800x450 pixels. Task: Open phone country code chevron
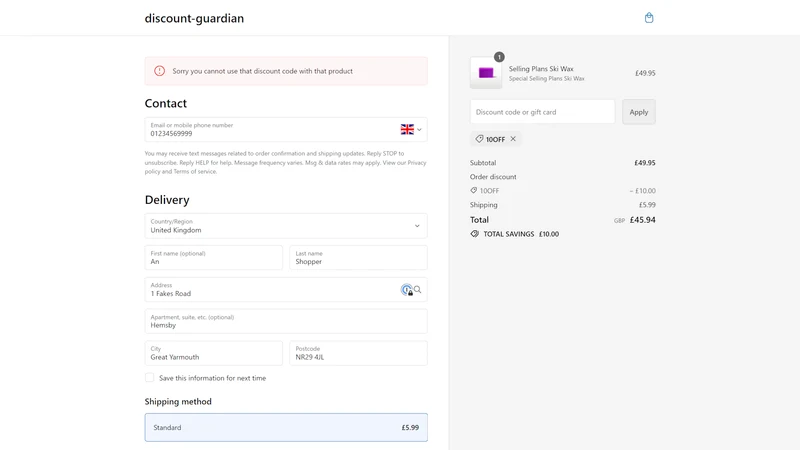(419, 130)
